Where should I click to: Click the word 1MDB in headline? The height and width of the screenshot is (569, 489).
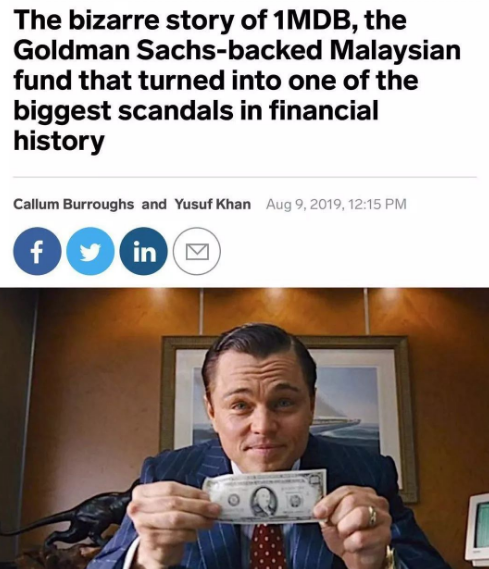point(309,20)
